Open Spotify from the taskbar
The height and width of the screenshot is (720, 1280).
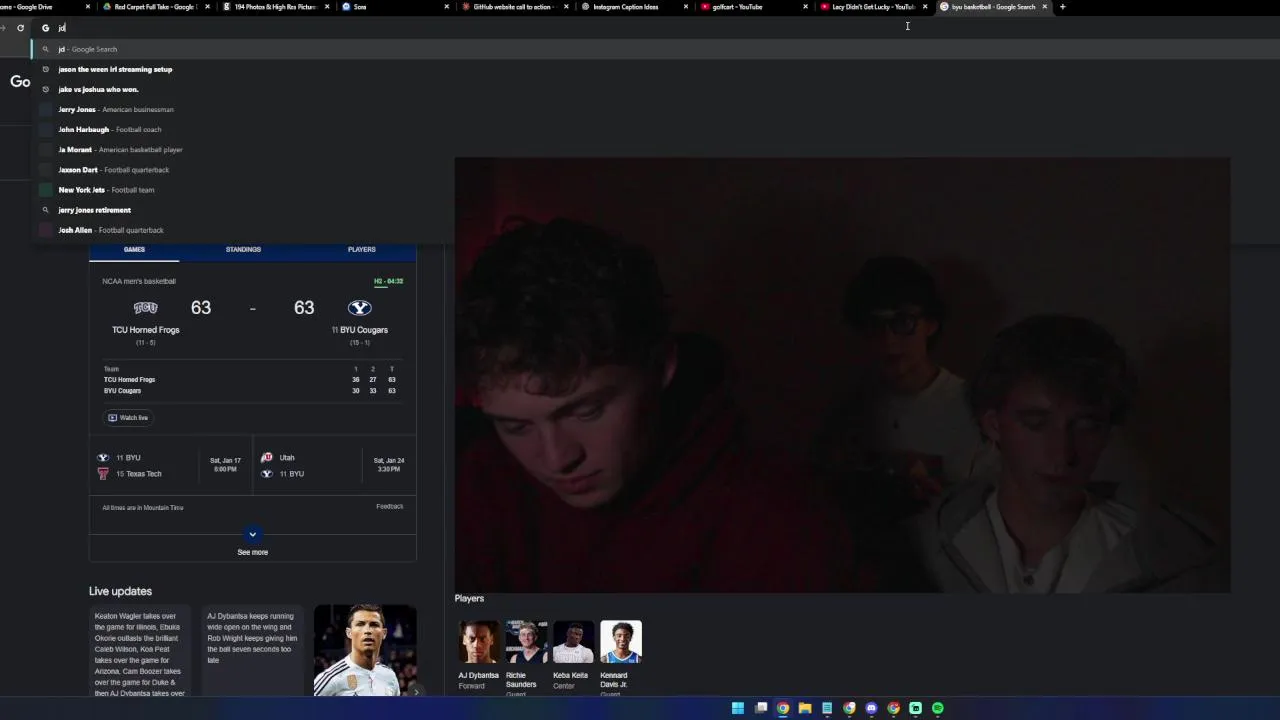pyautogui.click(x=937, y=708)
